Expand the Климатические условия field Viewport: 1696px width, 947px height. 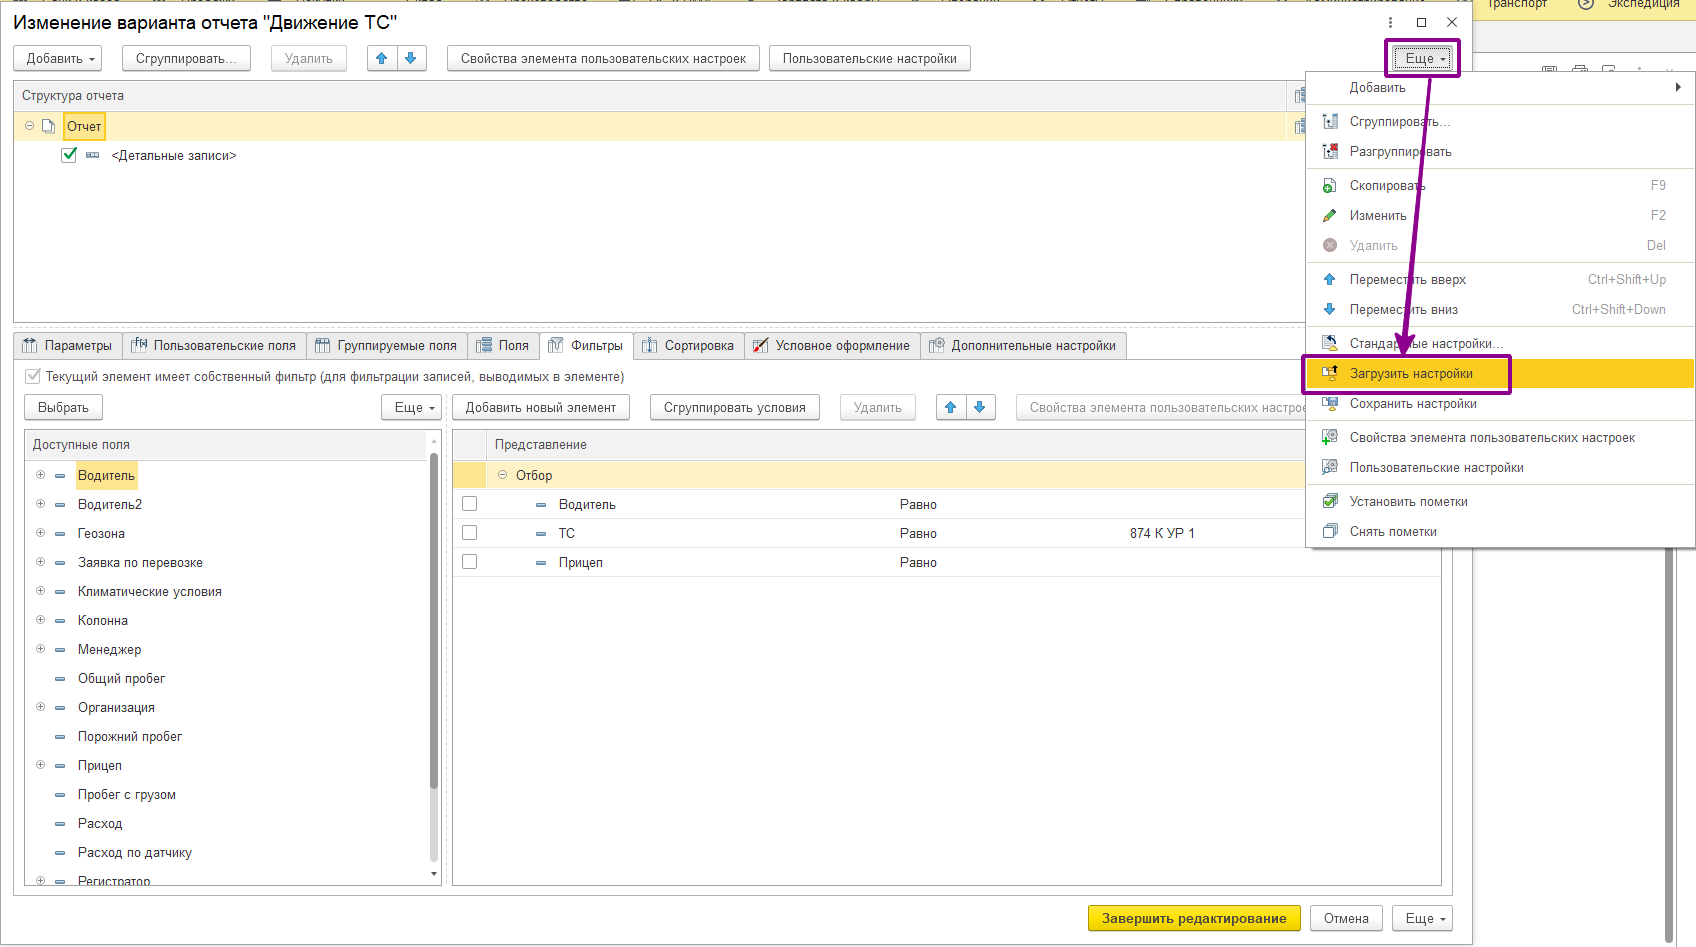[x=40, y=591]
